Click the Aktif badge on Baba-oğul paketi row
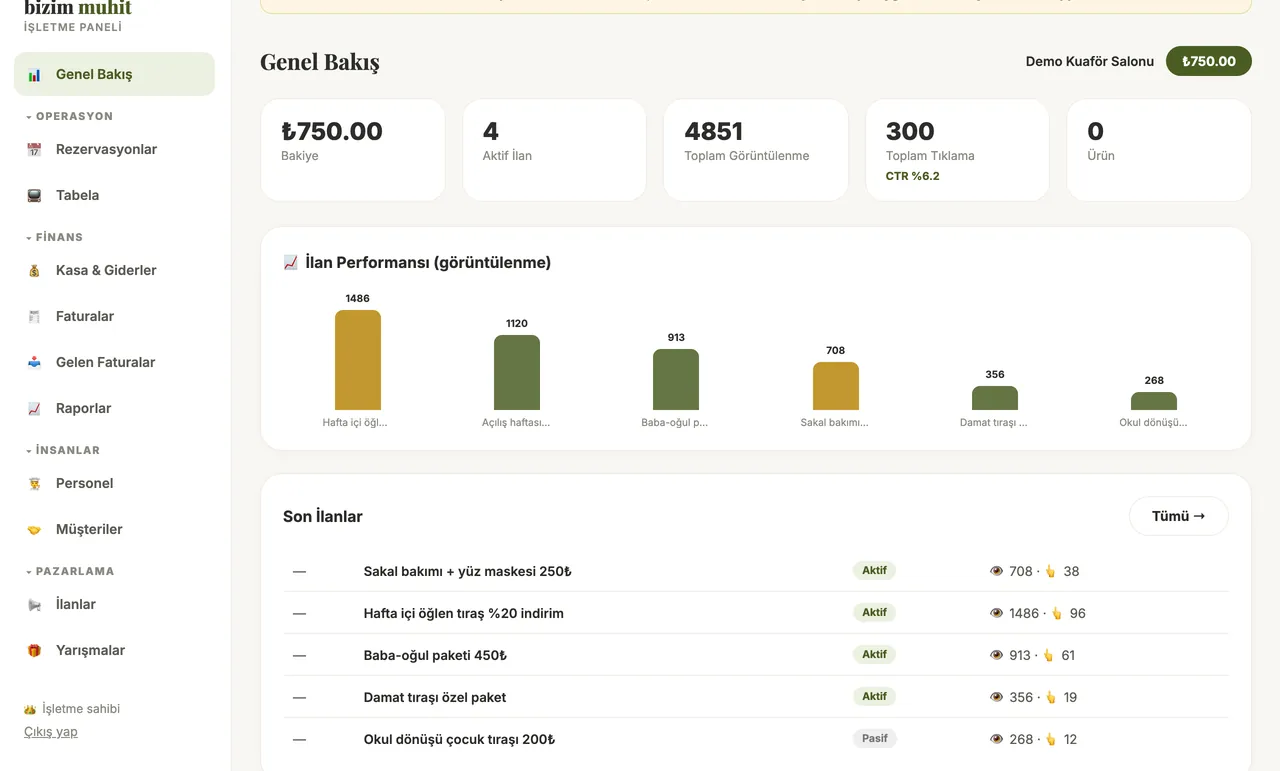Viewport: 1280px width, 771px height. (875, 654)
